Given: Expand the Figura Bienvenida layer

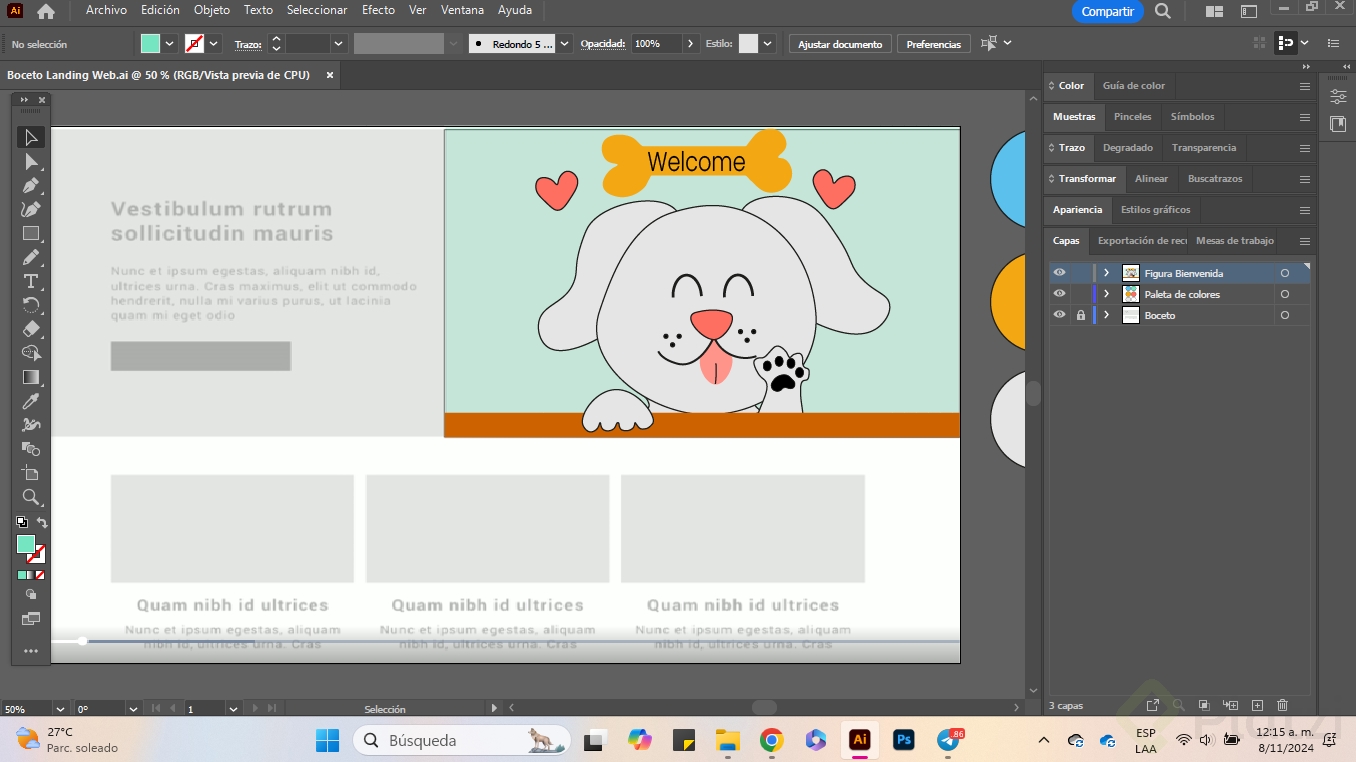Looking at the screenshot, I should (x=1106, y=273).
